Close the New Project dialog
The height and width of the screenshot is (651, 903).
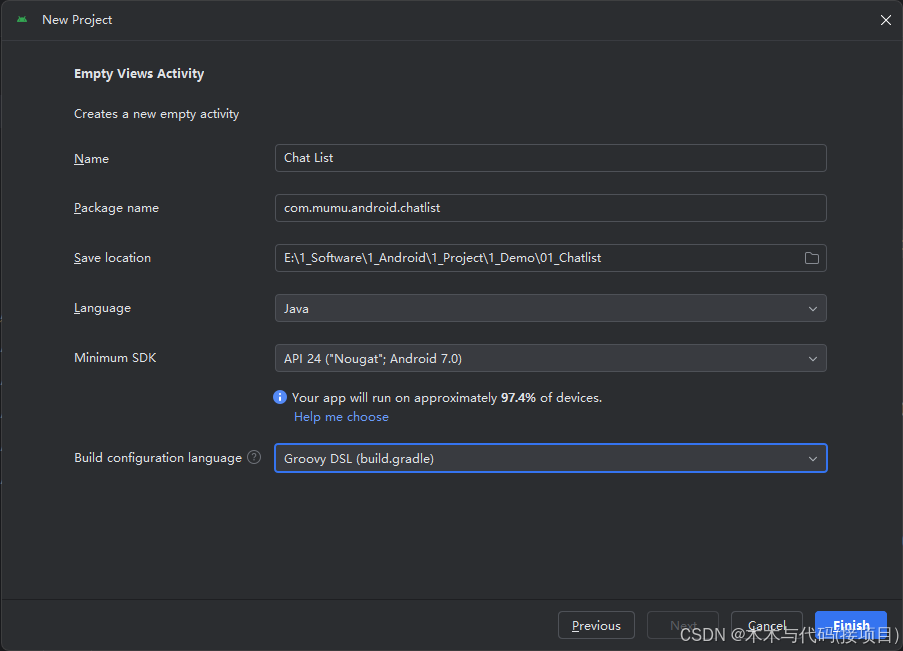[x=885, y=20]
